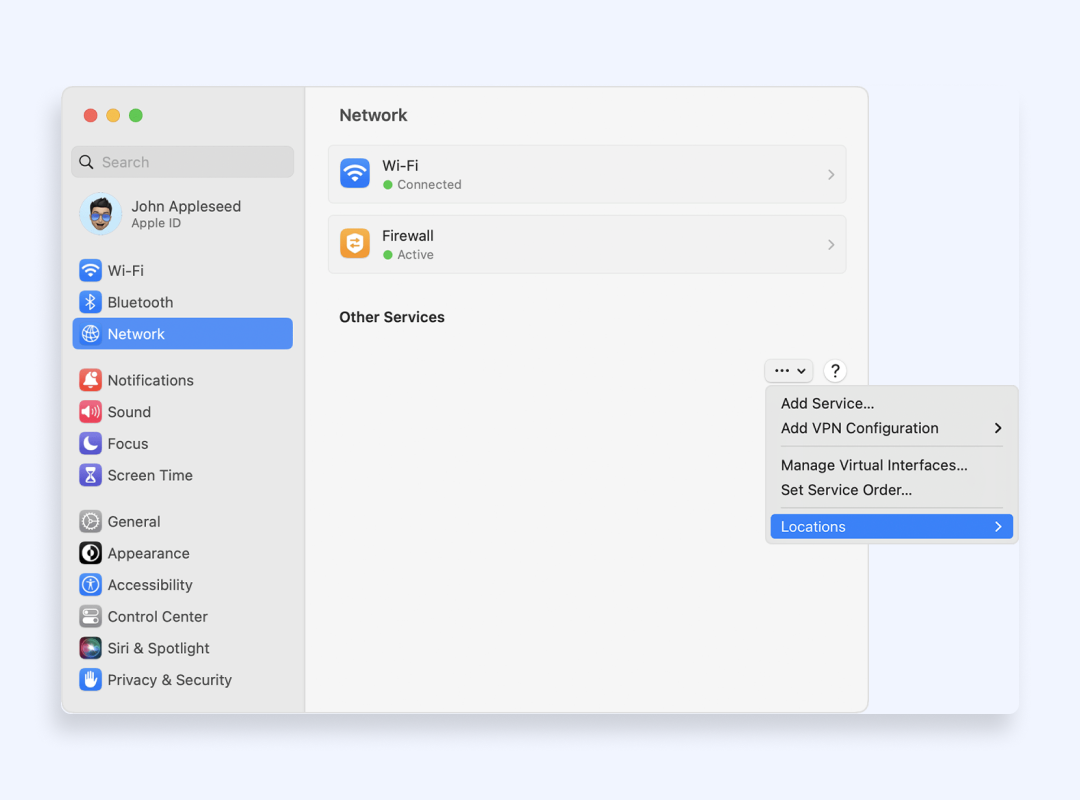Expand the Firewall row chevron
Screen dimensions: 1080x800
point(831,245)
